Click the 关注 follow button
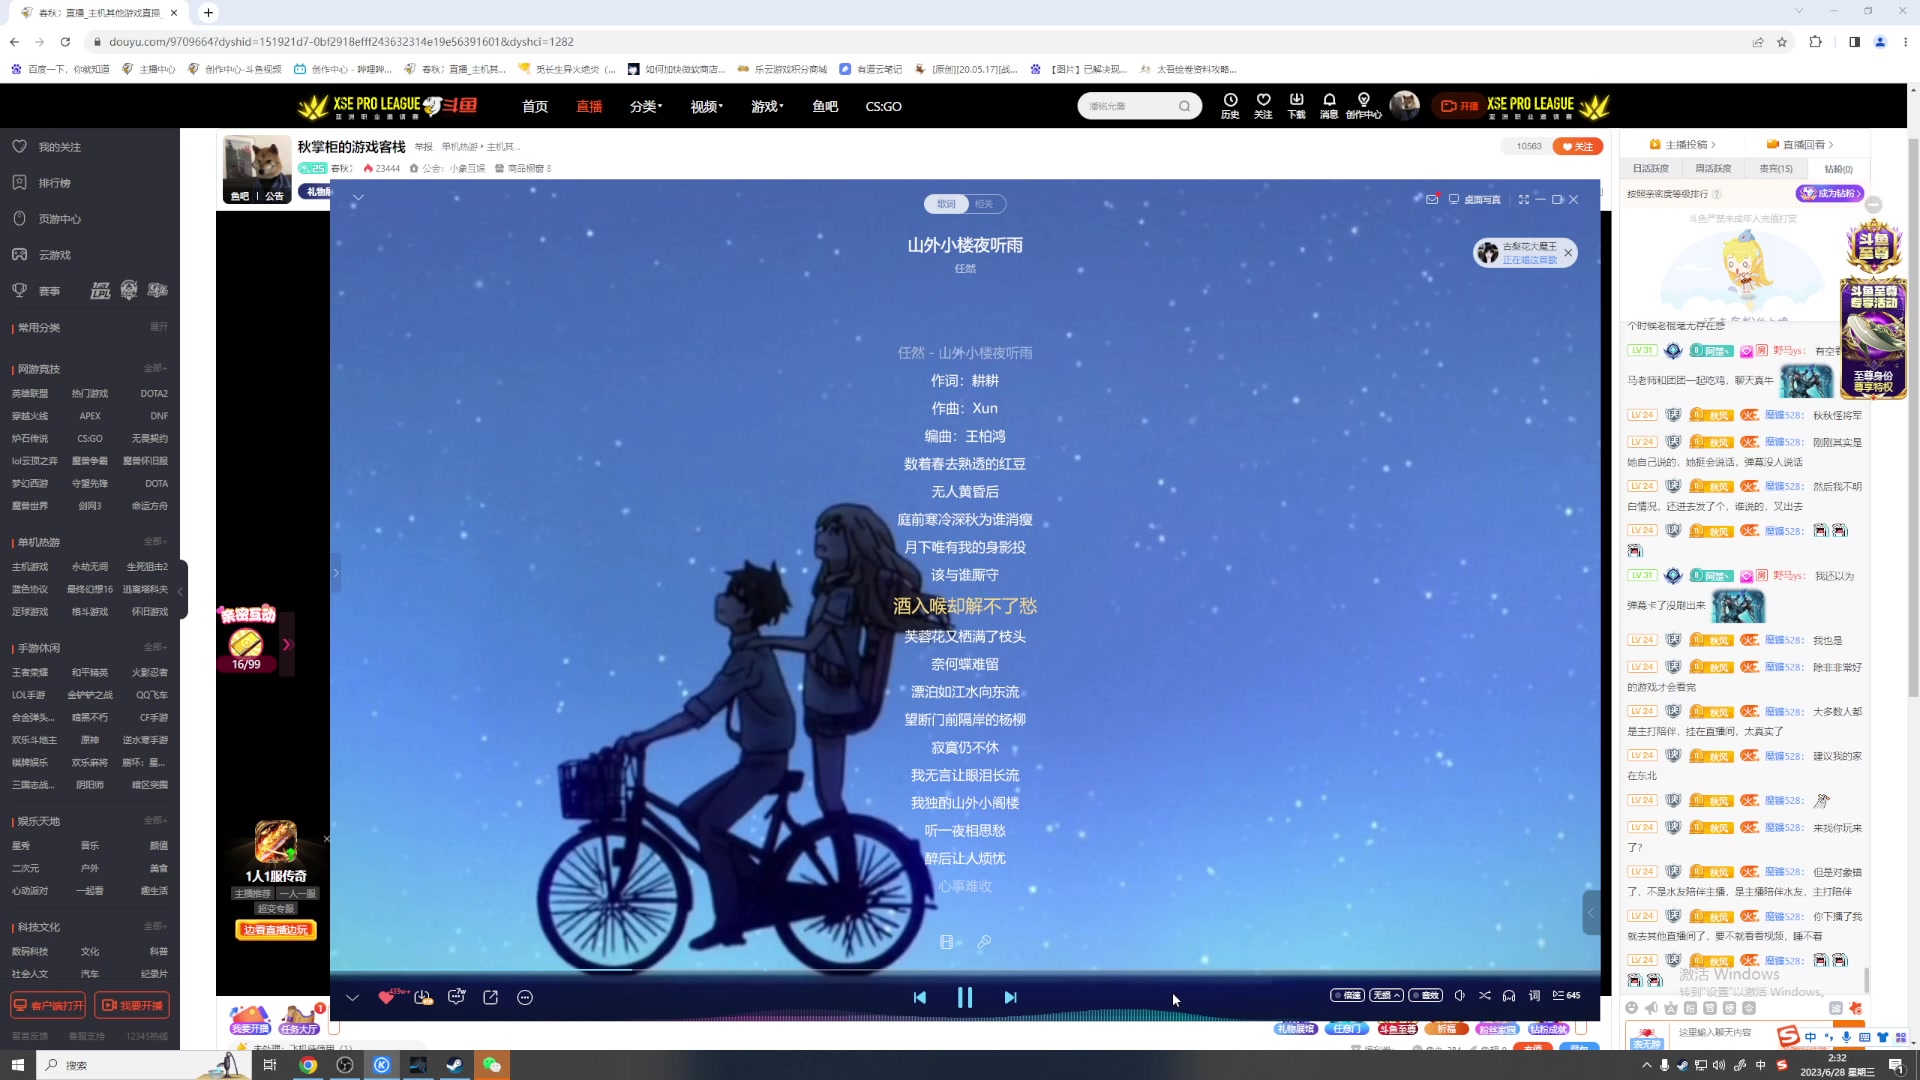The width and height of the screenshot is (1920, 1080). (1577, 146)
